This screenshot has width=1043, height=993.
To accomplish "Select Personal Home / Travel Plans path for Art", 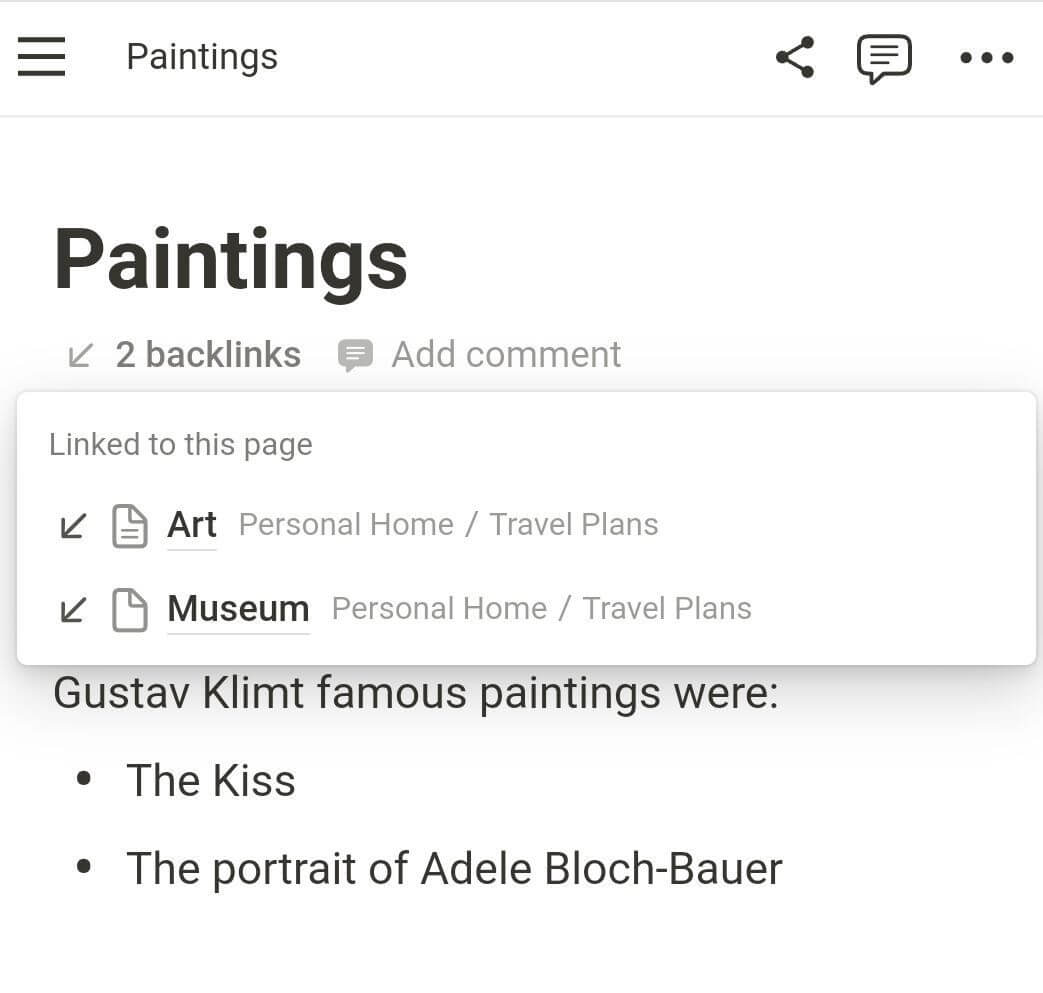I will 448,525.
